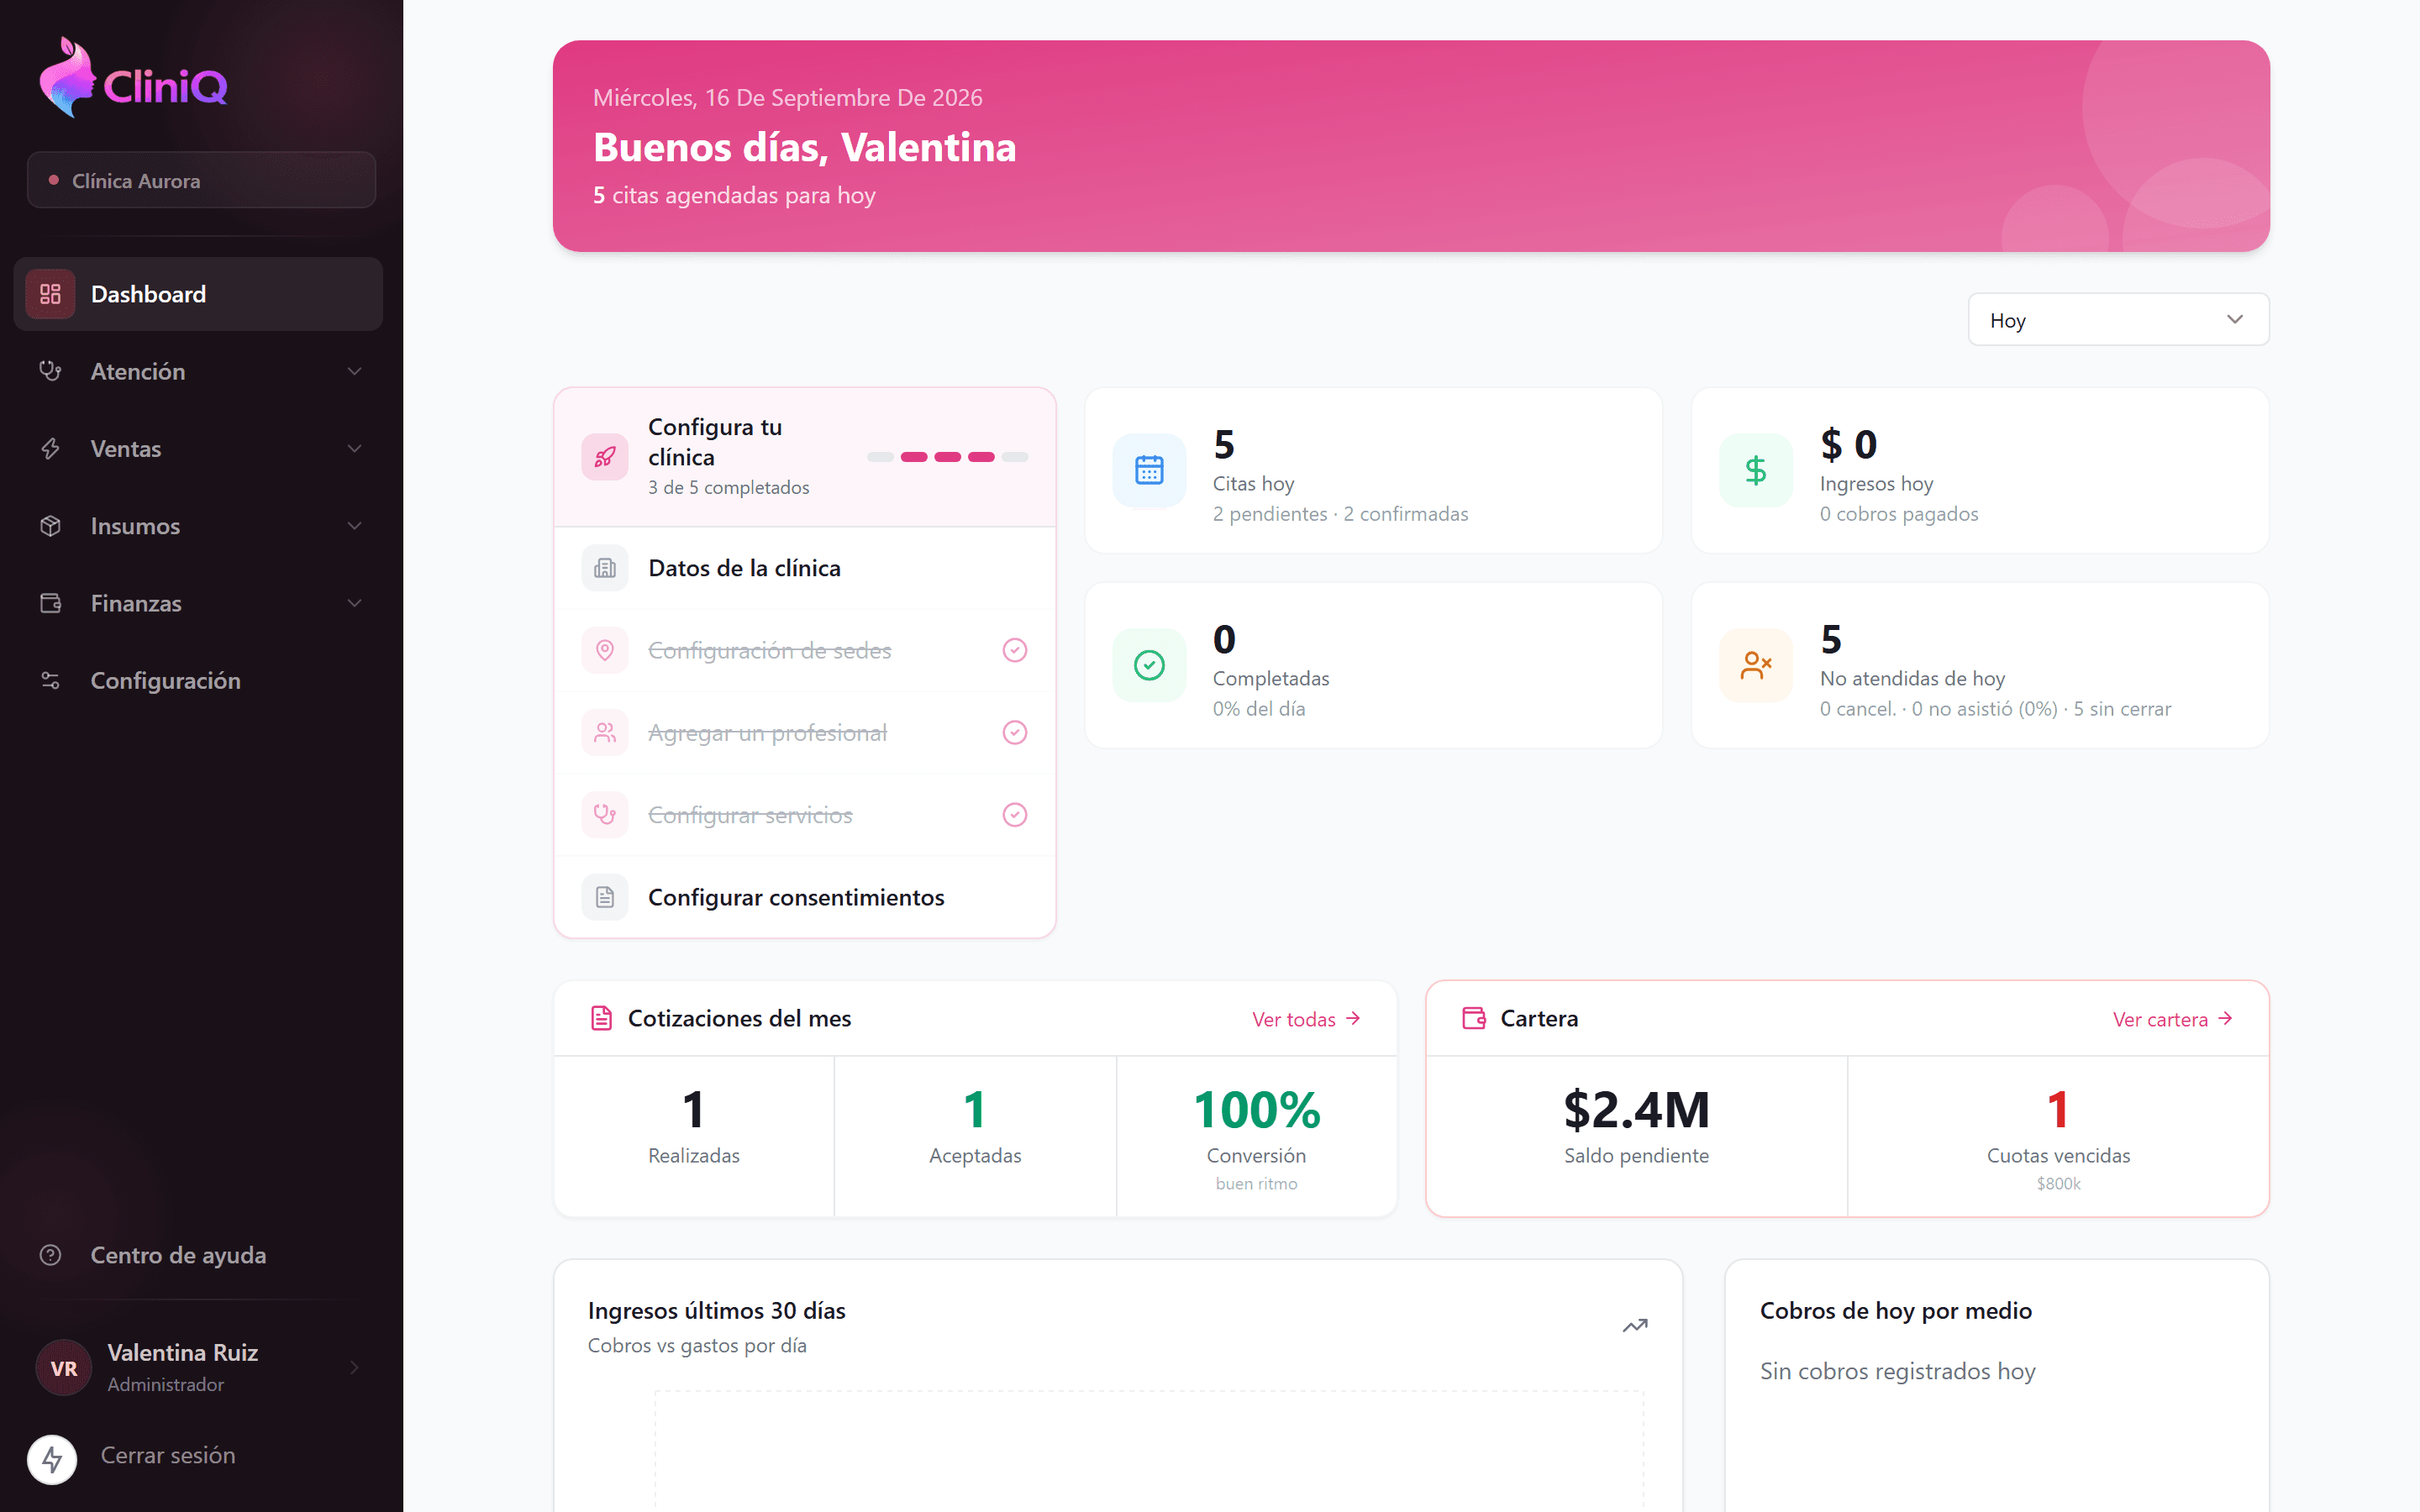Open the Hoy period dropdown

(x=2118, y=320)
